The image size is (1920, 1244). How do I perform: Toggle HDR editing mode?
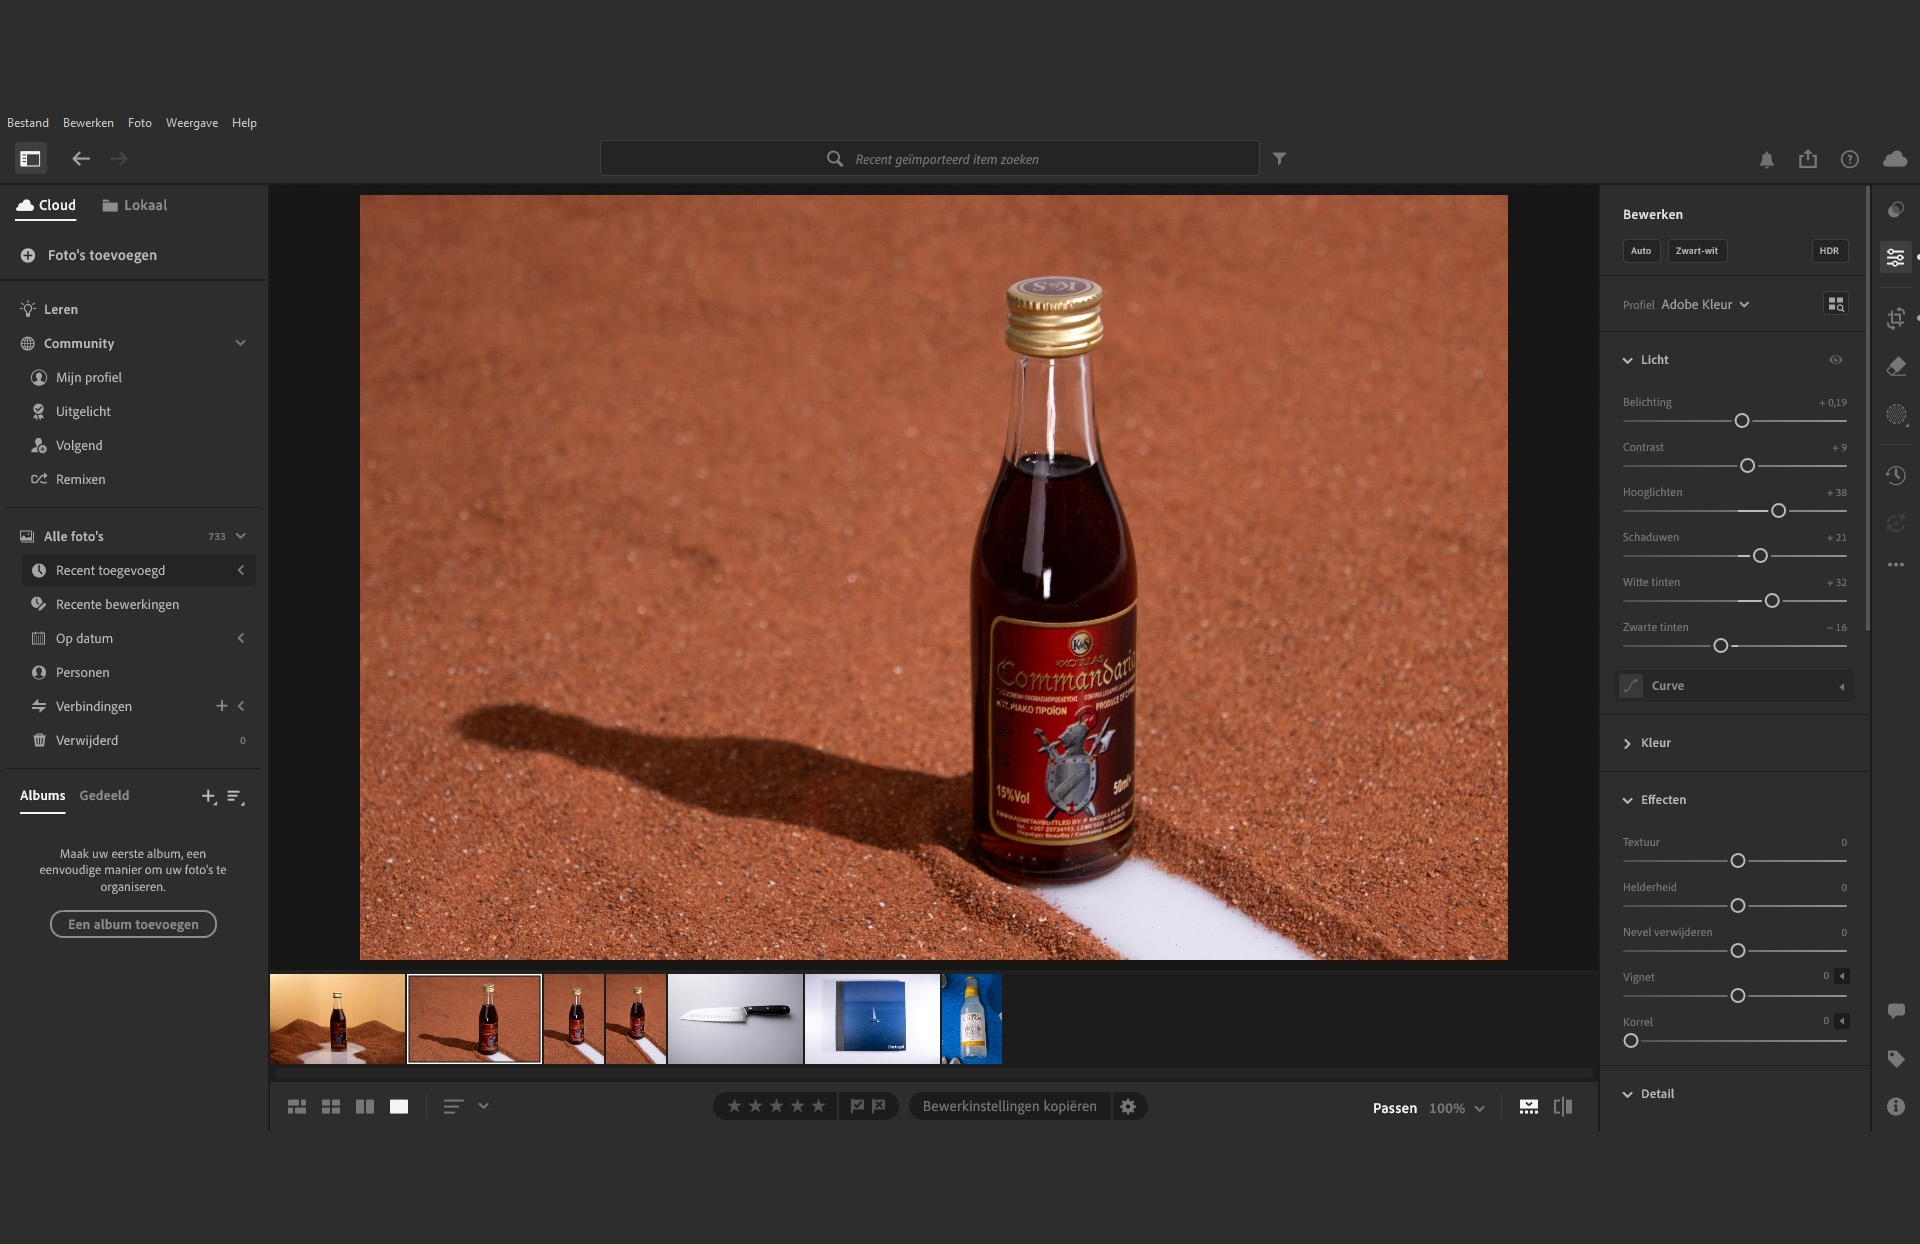pyautogui.click(x=1829, y=251)
